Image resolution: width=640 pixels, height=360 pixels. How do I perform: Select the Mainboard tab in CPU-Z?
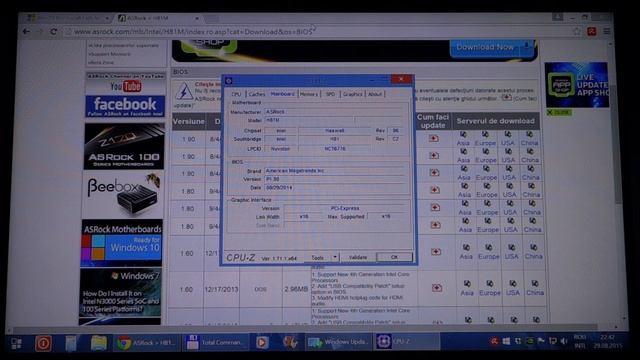282,94
